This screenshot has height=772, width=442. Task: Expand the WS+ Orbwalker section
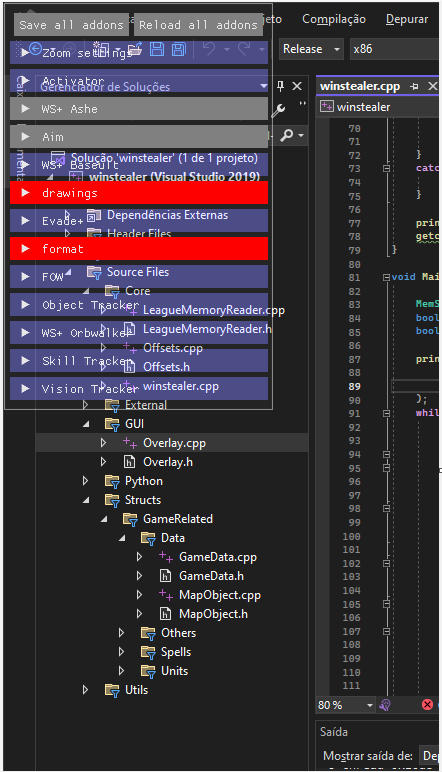[x=139, y=333]
